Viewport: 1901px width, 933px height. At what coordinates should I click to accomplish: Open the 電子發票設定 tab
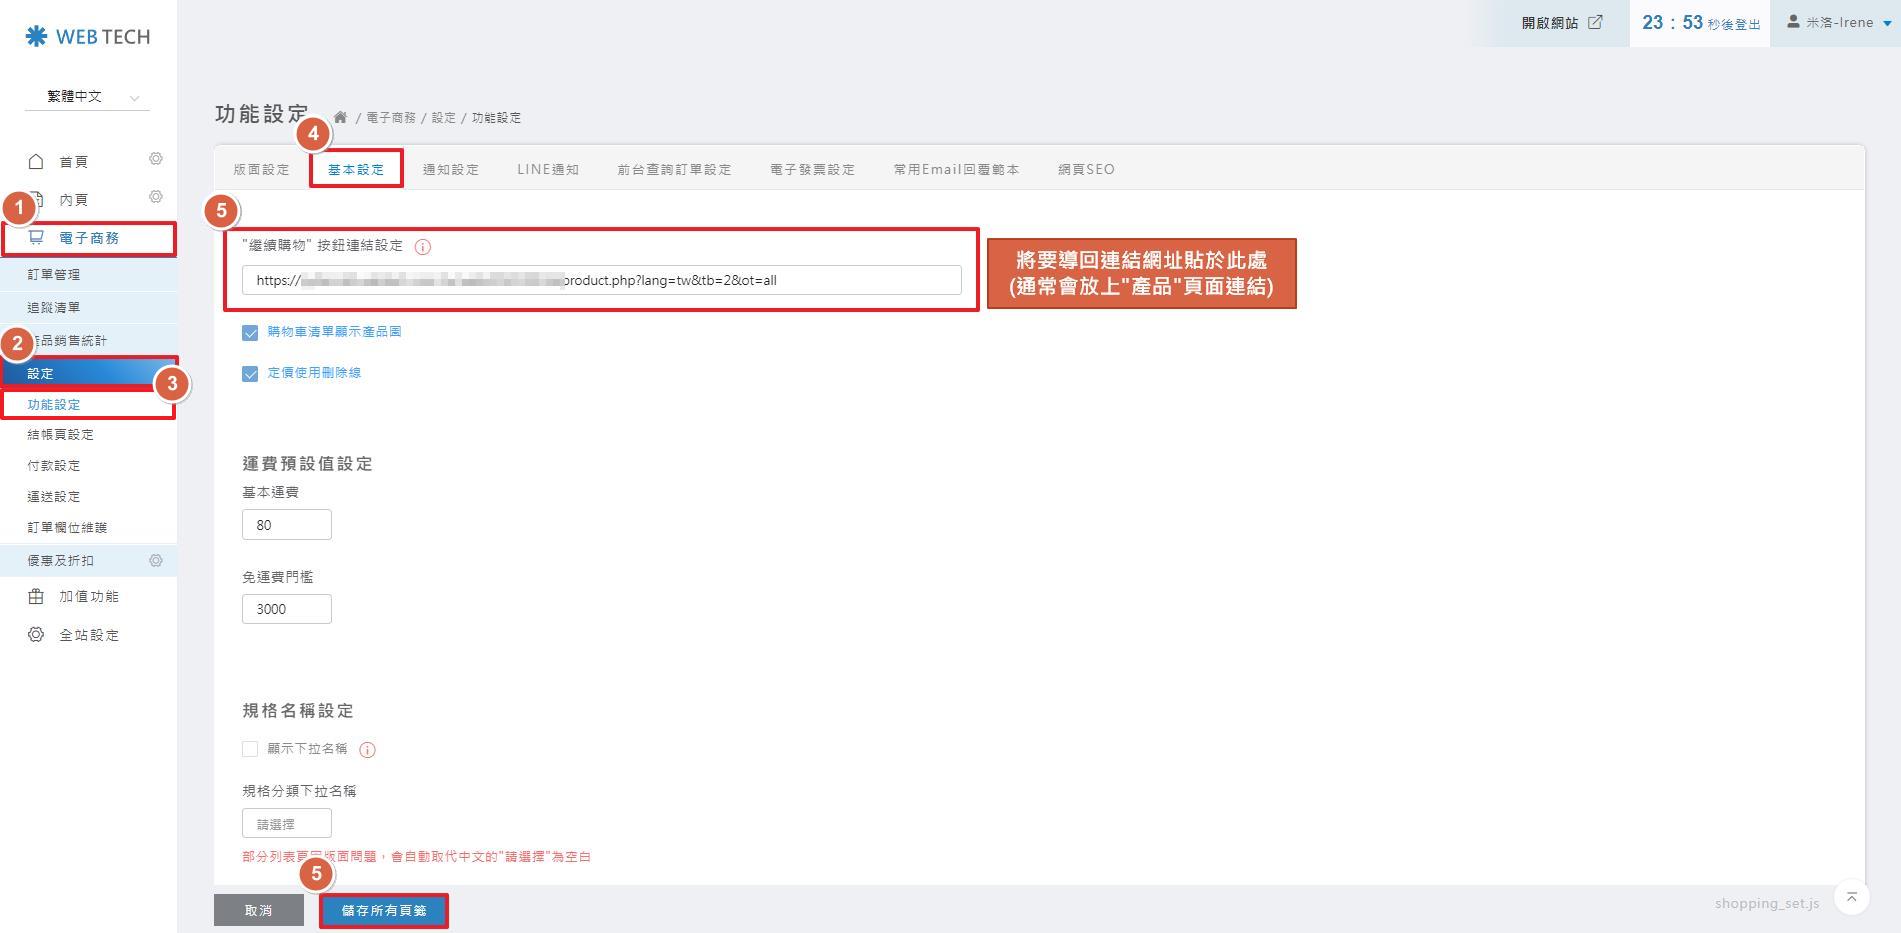(812, 169)
